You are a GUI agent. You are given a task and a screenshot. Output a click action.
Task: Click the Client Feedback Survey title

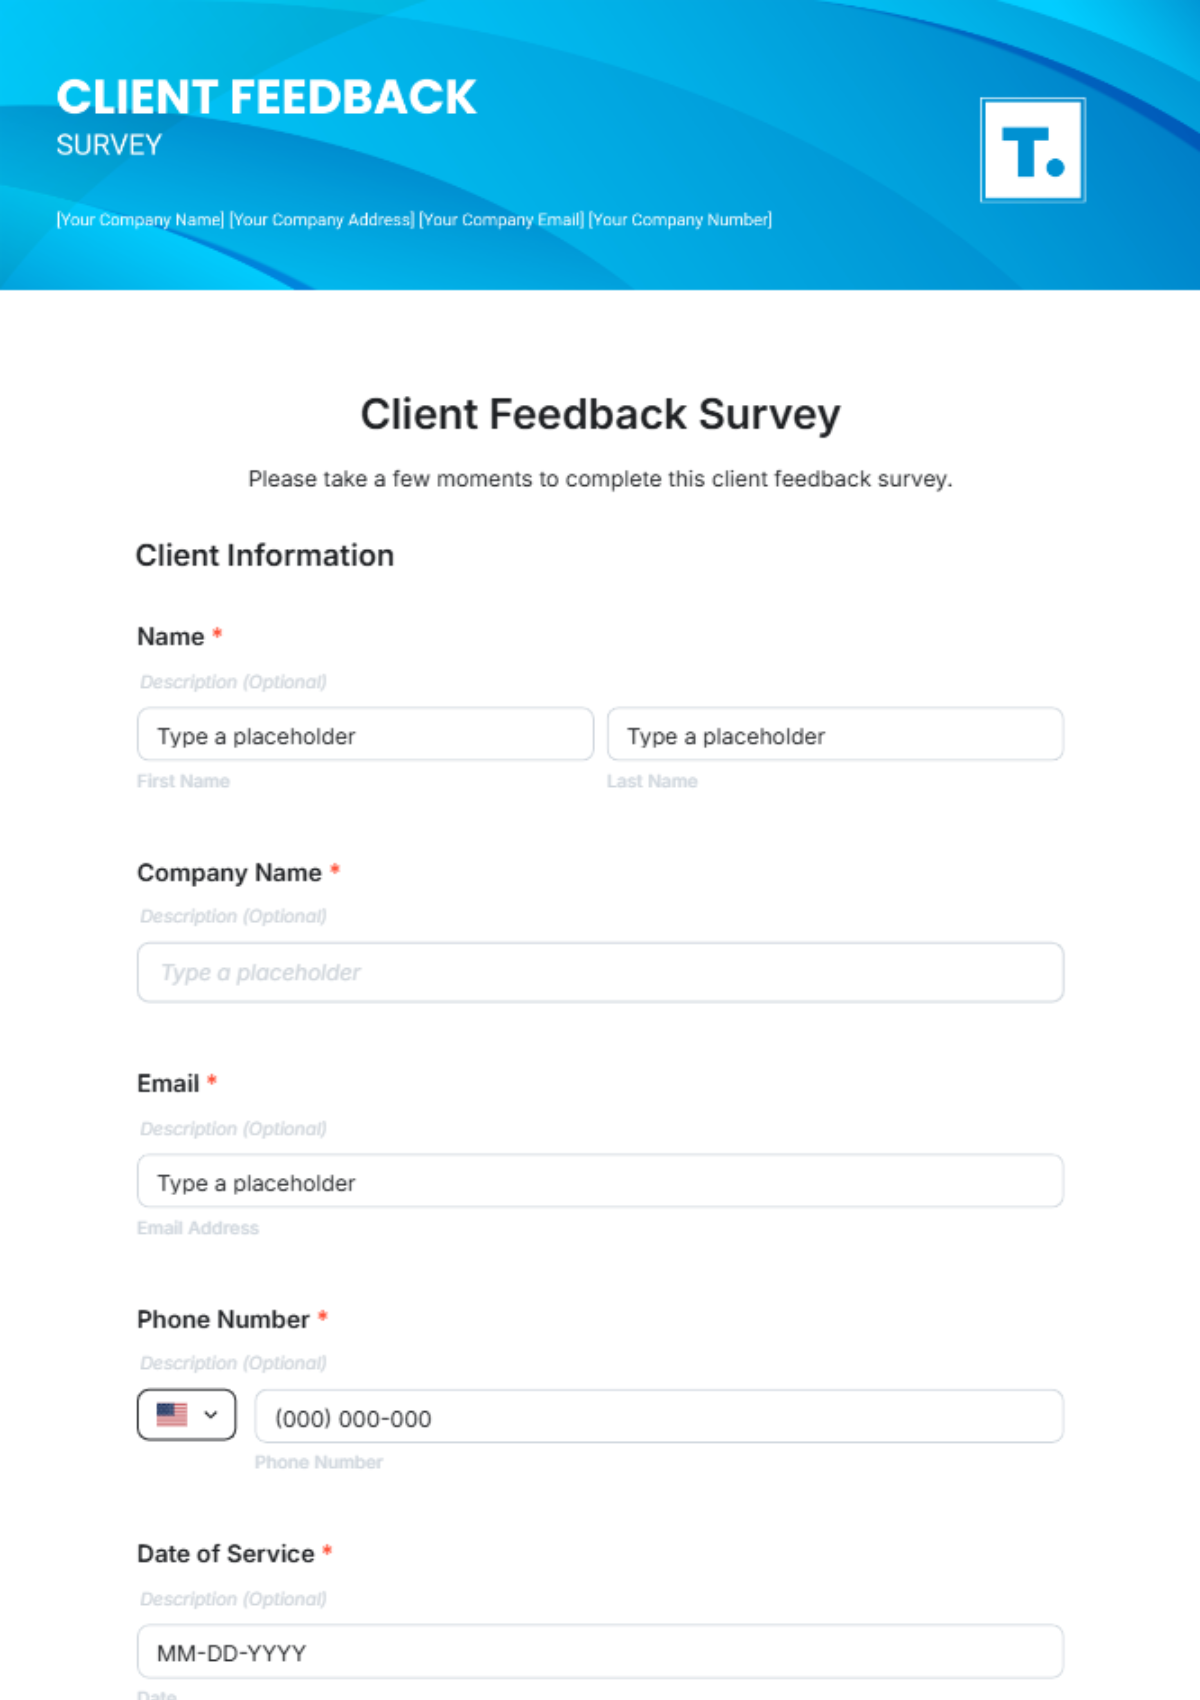(x=600, y=413)
